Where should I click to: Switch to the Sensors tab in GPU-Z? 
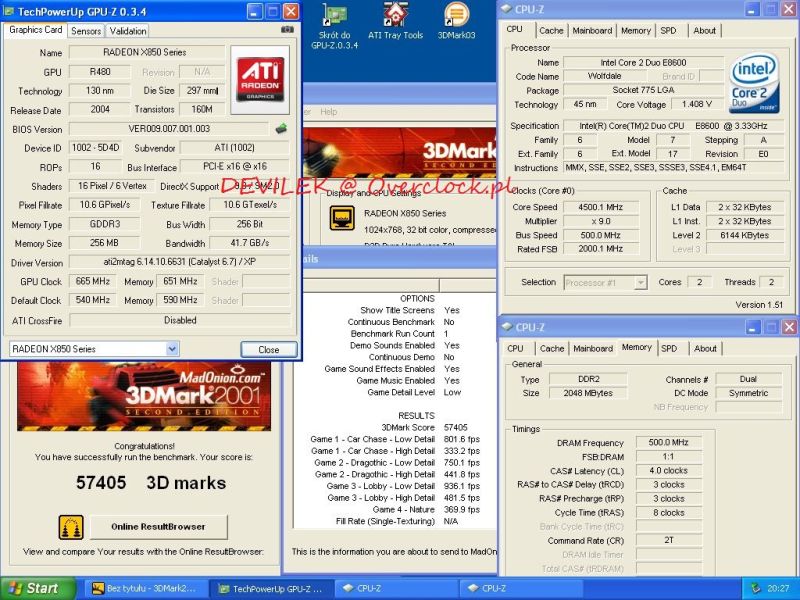click(86, 31)
